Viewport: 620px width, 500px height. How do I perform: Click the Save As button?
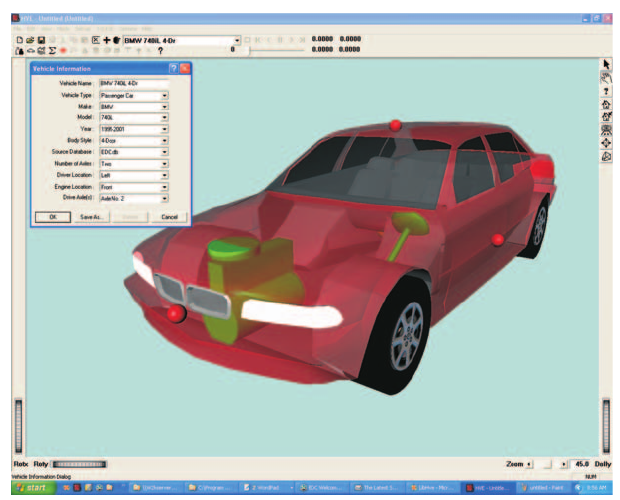coord(91,217)
